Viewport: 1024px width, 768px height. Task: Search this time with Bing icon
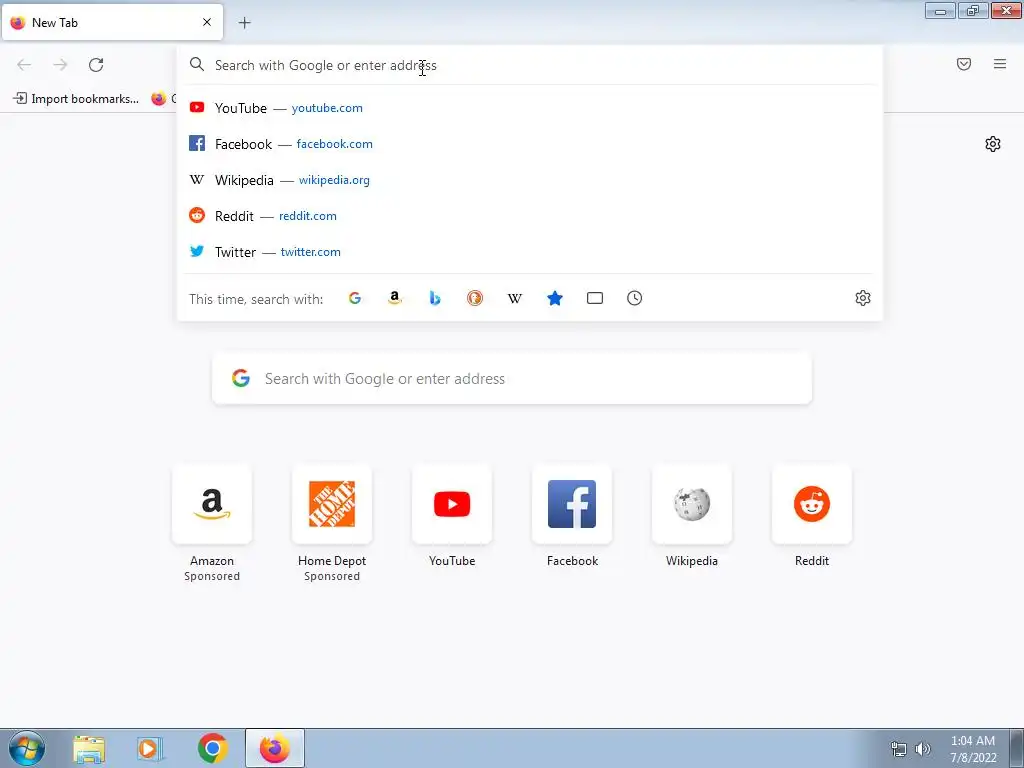(435, 298)
